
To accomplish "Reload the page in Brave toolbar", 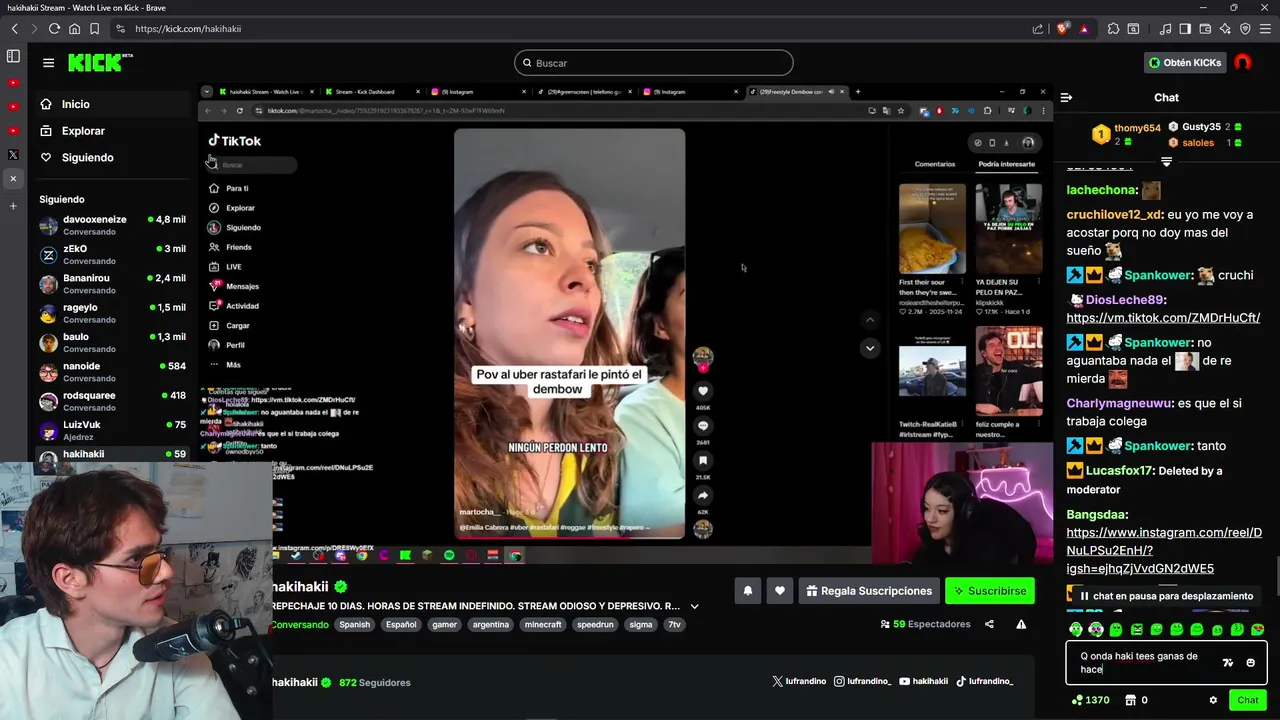I will (x=54, y=29).
